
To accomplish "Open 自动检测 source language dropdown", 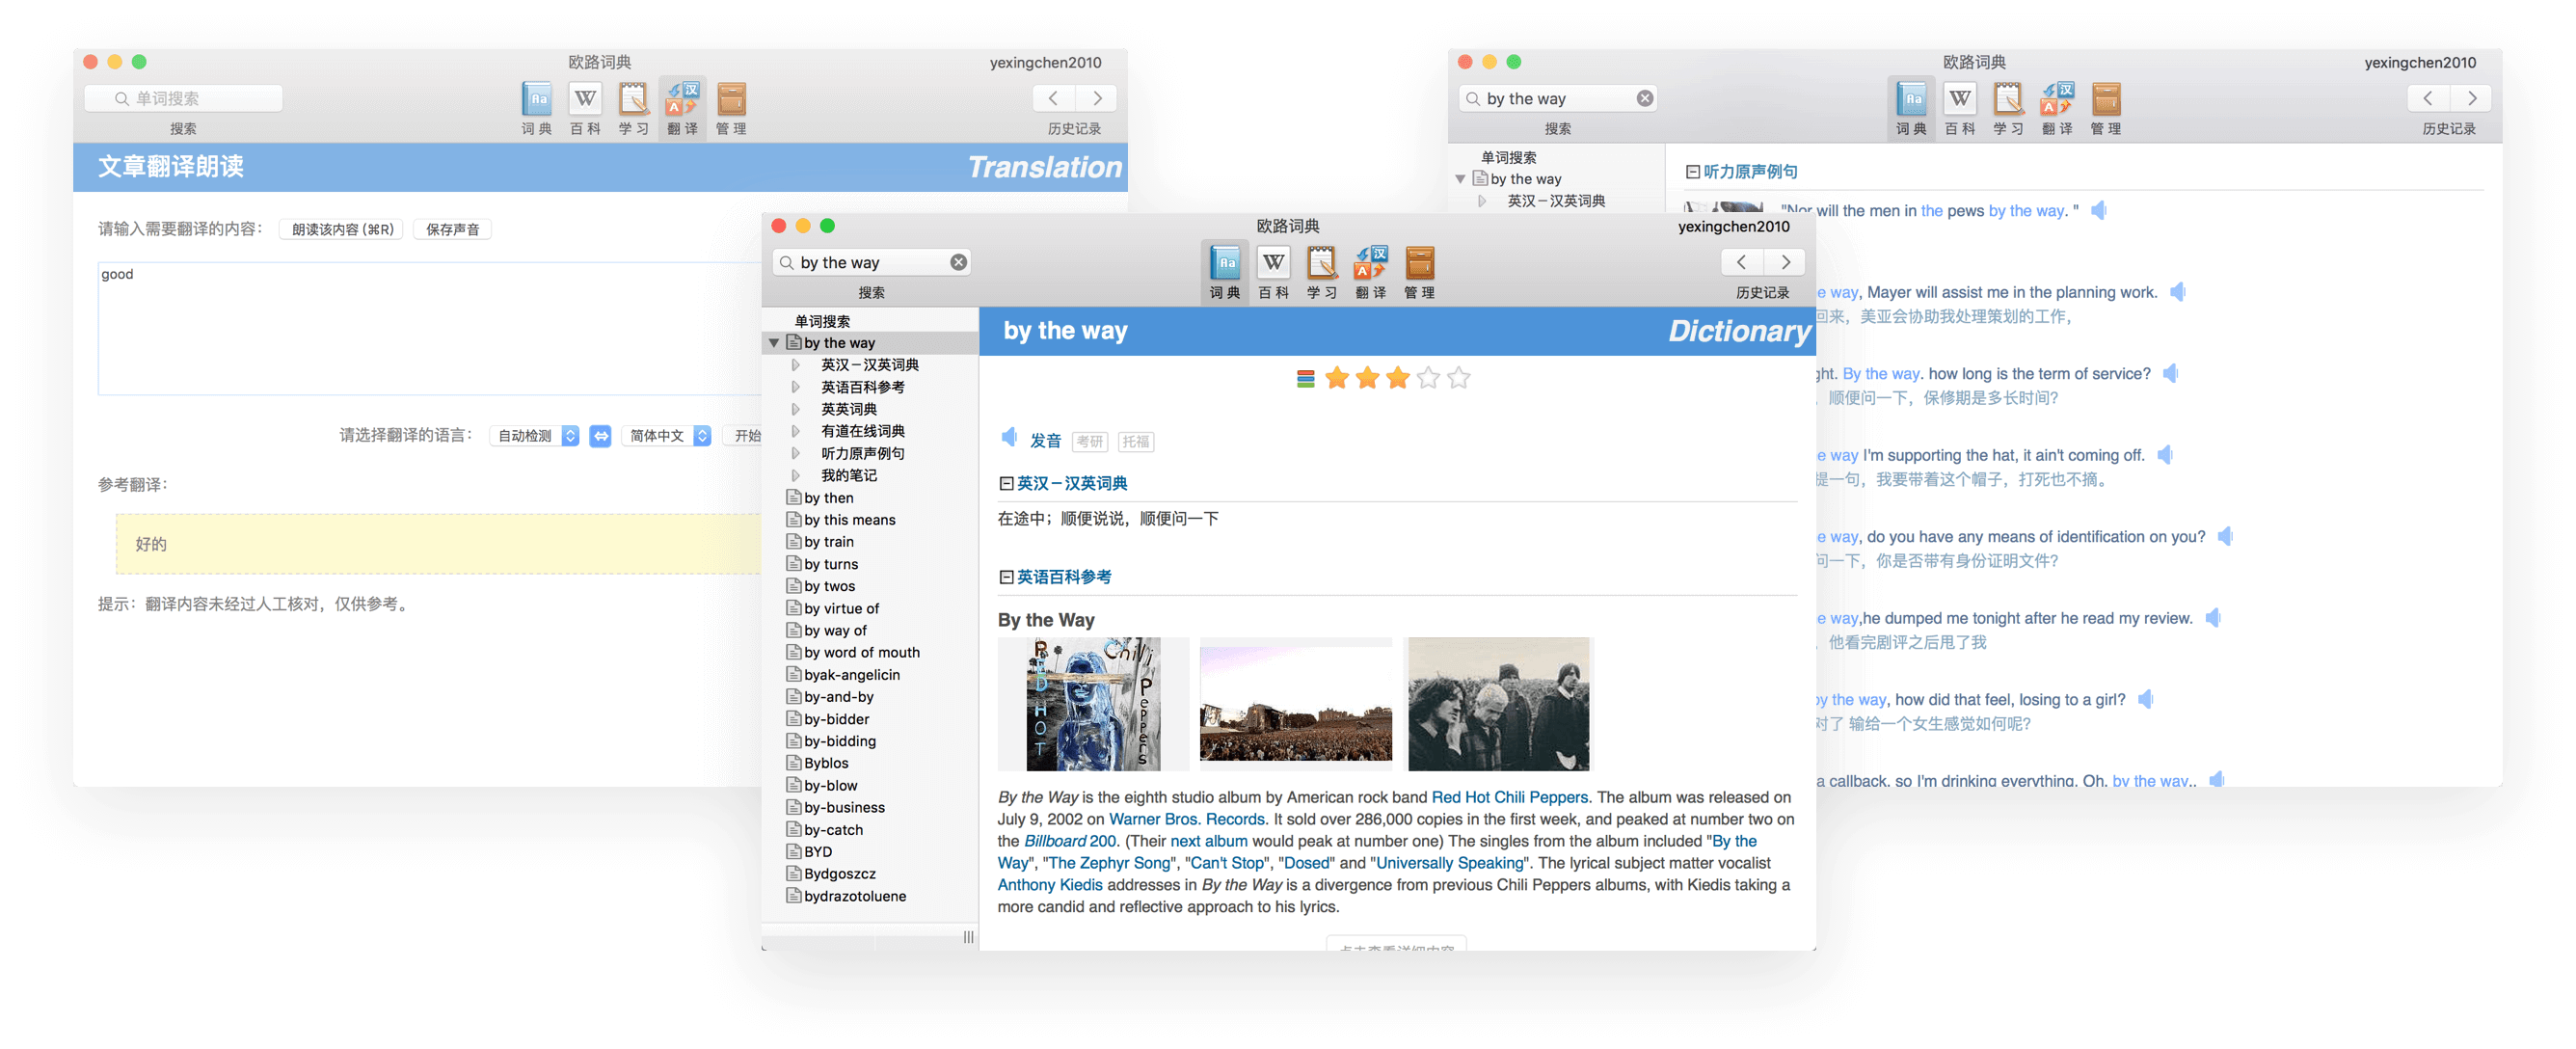I will coord(535,436).
